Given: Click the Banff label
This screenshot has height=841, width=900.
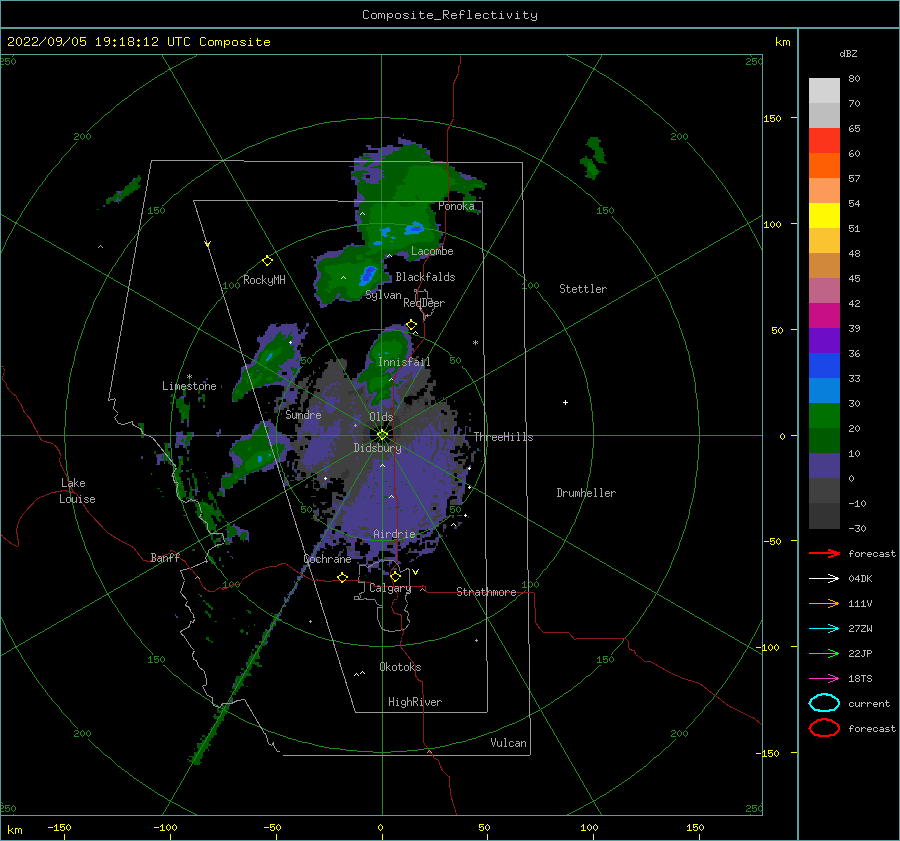Looking at the screenshot, I should [x=165, y=557].
